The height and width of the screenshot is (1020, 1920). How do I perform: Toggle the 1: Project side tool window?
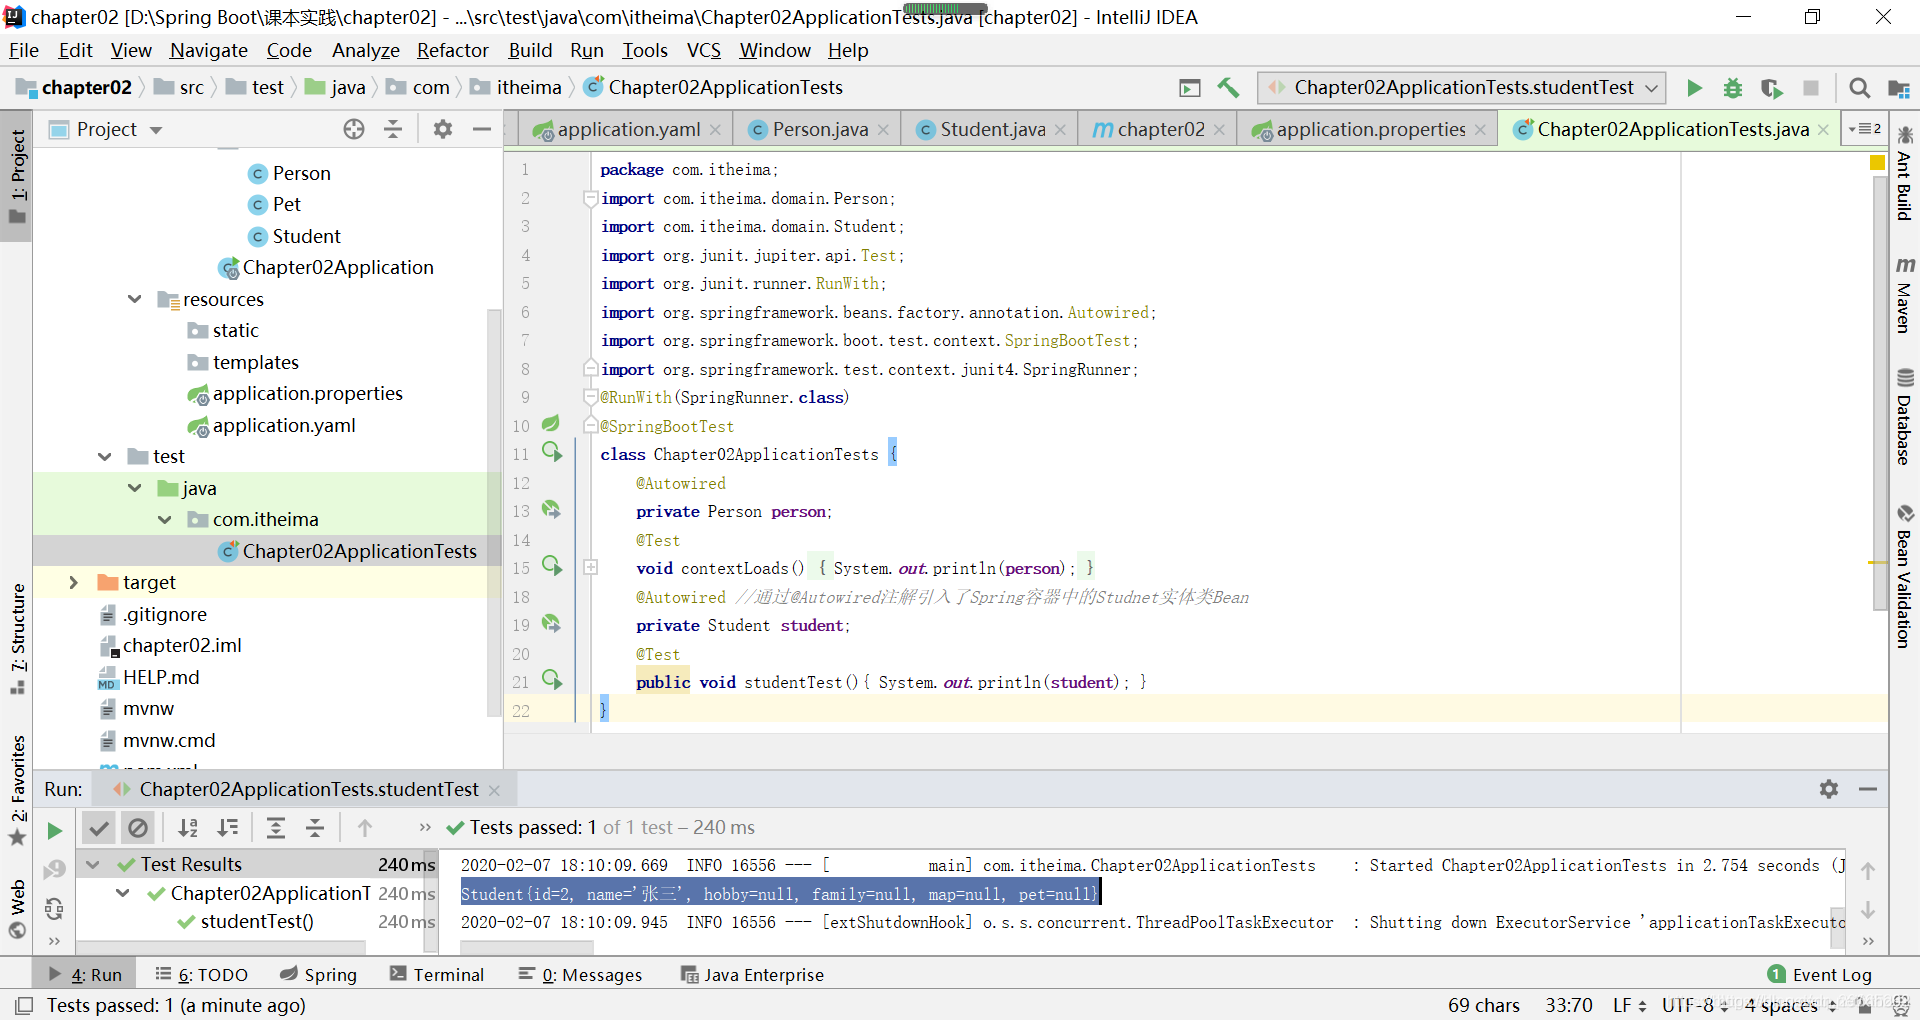(x=17, y=177)
